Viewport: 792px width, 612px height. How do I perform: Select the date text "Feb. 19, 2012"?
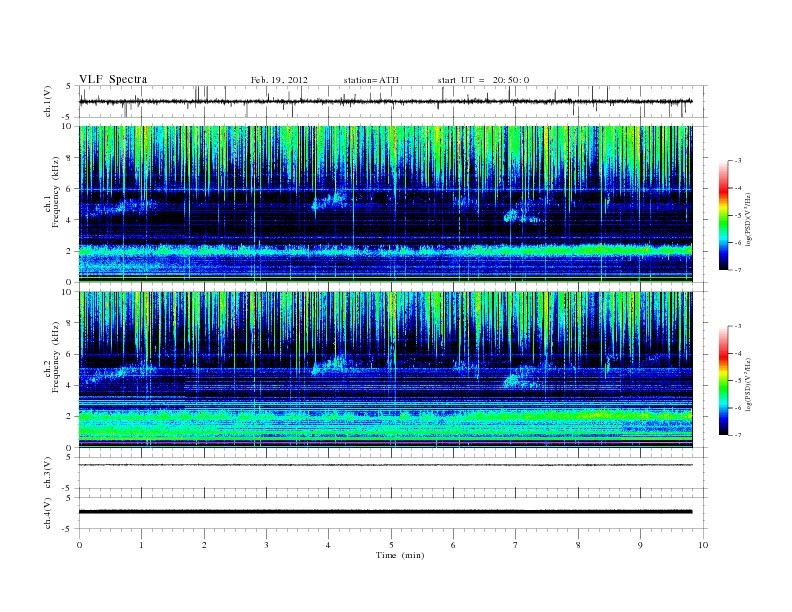pos(279,80)
